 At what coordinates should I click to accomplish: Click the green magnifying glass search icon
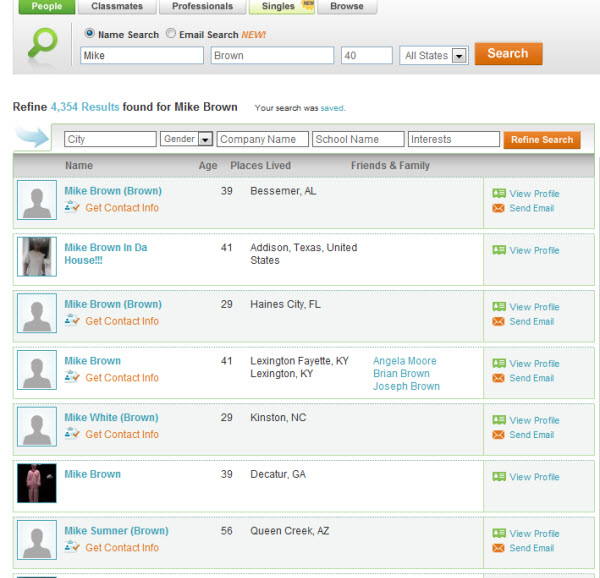pos(42,46)
